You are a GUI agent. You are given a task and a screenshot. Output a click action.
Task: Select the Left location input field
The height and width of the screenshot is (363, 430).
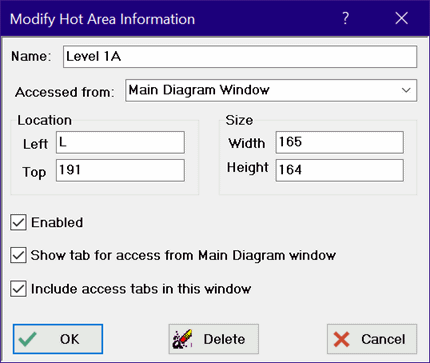120,142
